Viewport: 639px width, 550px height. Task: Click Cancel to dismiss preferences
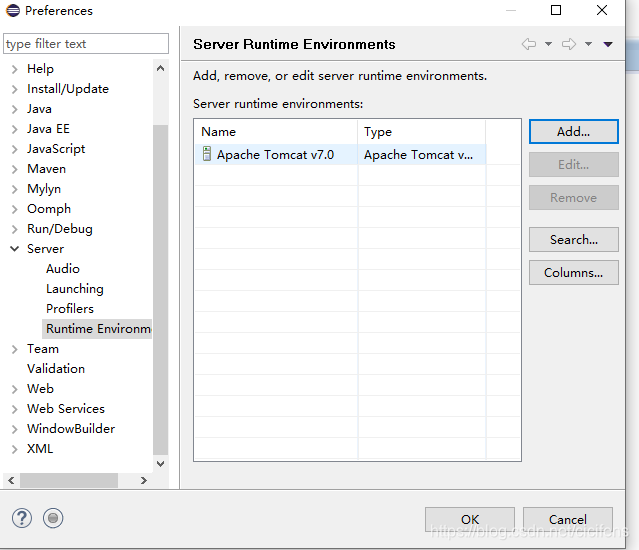tap(568, 519)
